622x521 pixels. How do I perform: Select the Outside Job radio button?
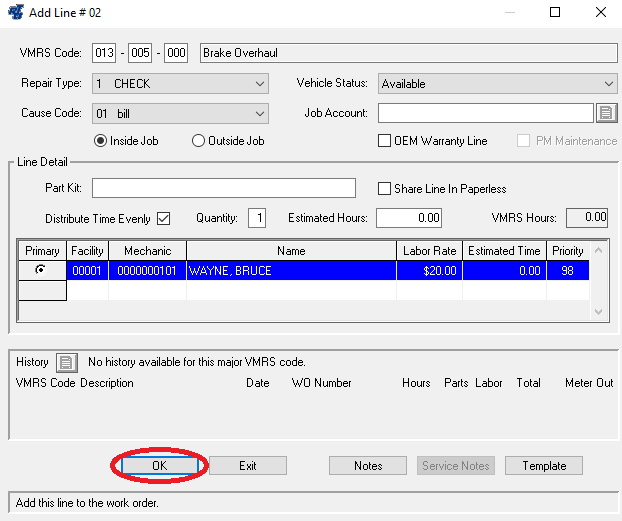(198, 141)
